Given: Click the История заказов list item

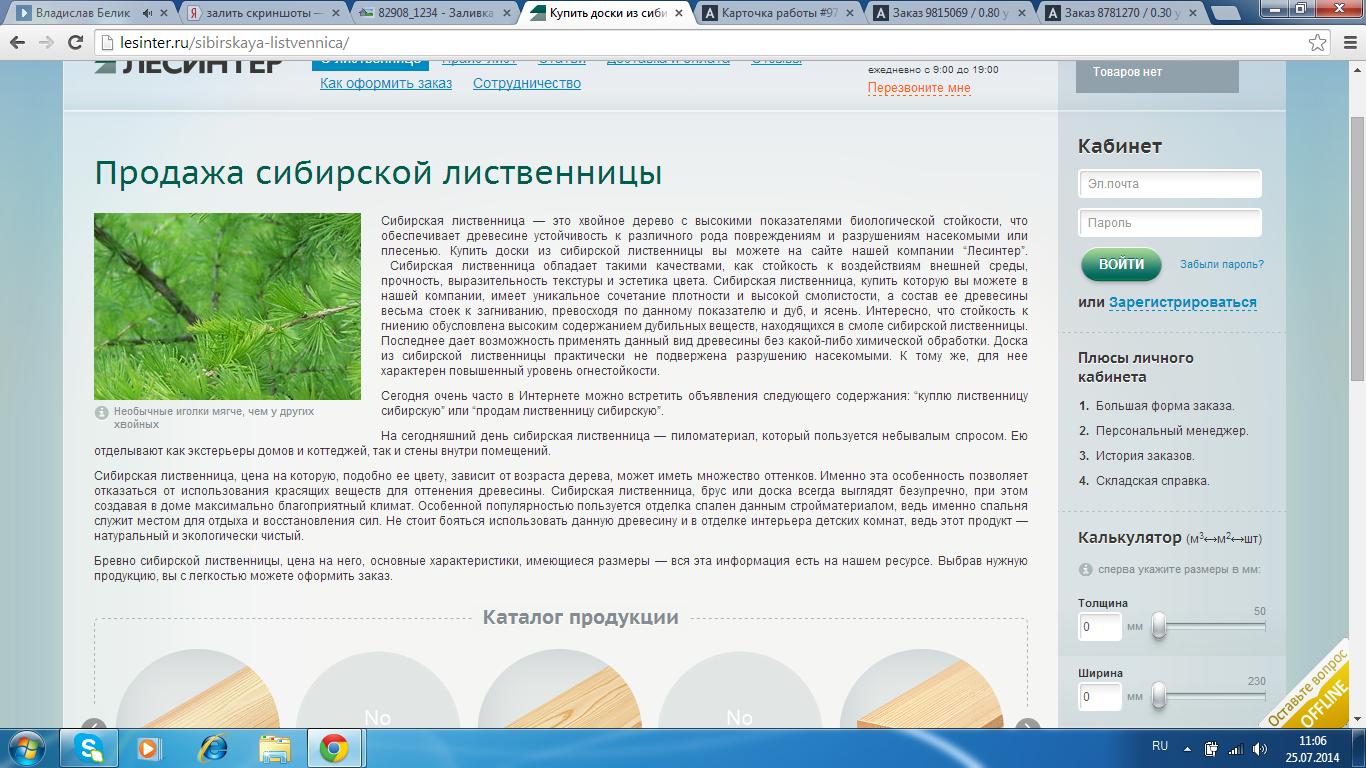Looking at the screenshot, I should coord(1145,456).
